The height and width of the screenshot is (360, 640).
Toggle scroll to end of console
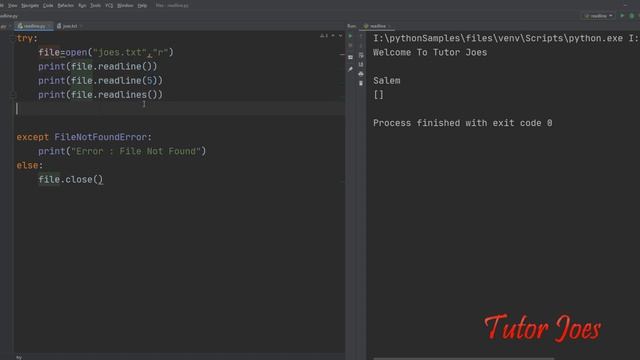click(361, 64)
